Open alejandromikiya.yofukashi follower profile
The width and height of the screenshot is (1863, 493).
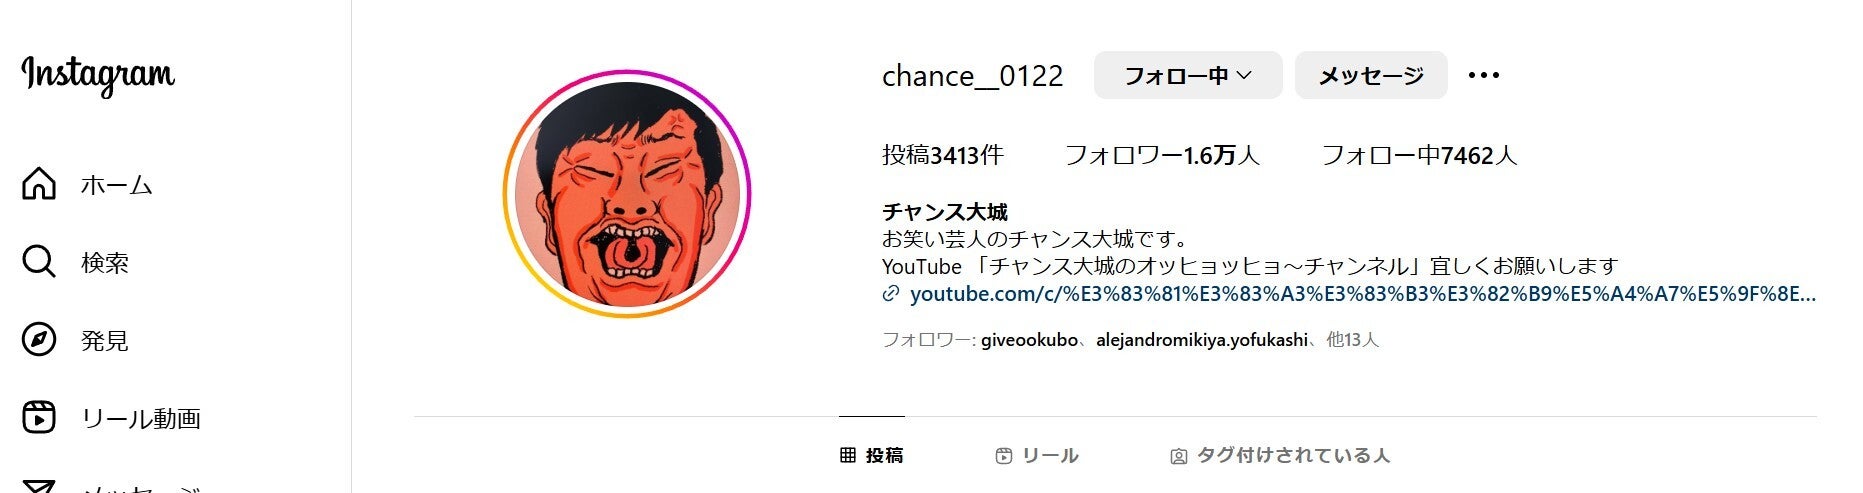point(1202,340)
